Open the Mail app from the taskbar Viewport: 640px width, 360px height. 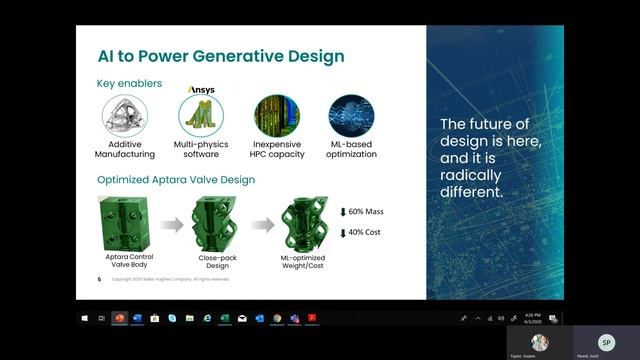pos(242,318)
